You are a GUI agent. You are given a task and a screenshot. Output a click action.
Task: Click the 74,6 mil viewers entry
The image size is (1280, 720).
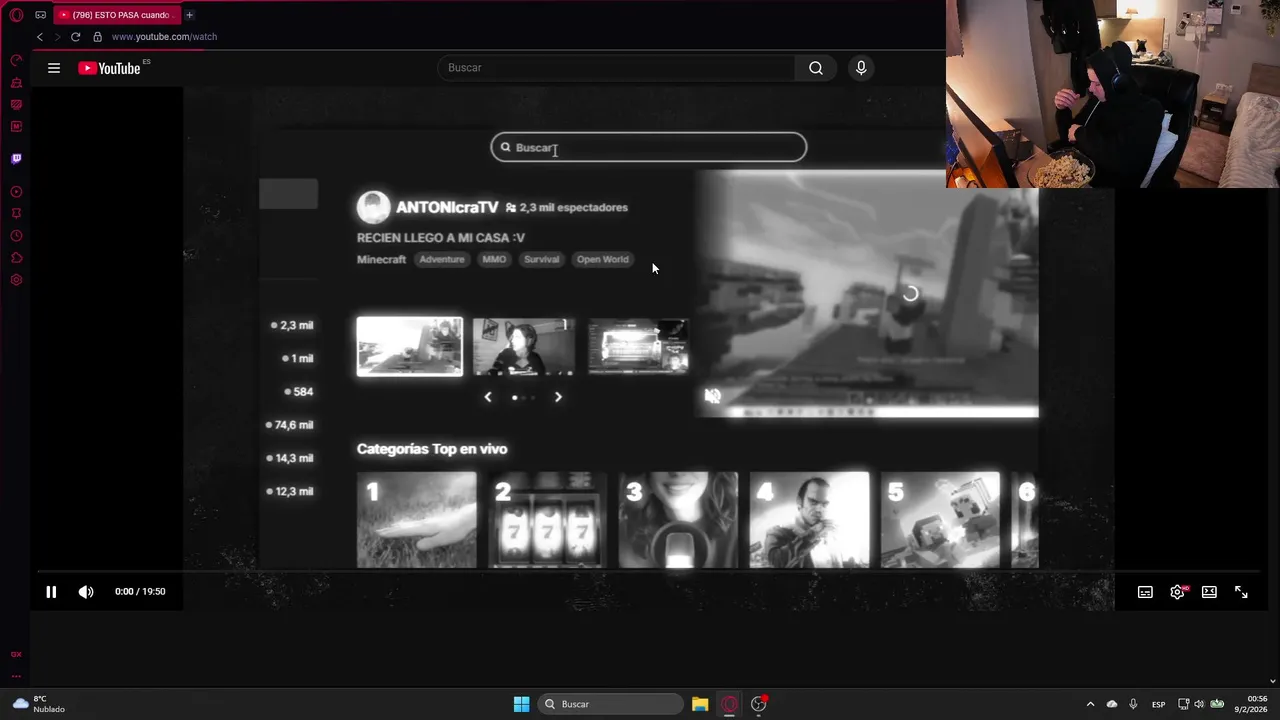289,425
